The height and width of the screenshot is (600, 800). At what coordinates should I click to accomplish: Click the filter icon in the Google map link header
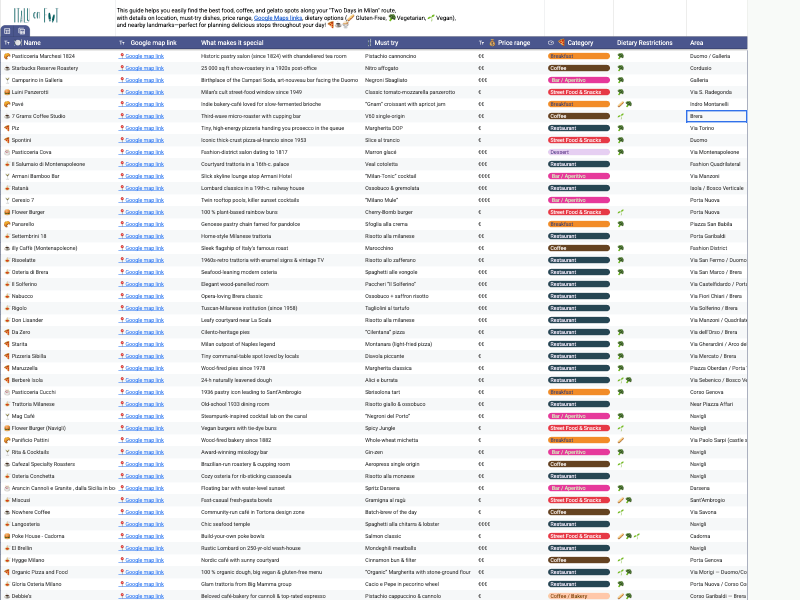(122, 43)
